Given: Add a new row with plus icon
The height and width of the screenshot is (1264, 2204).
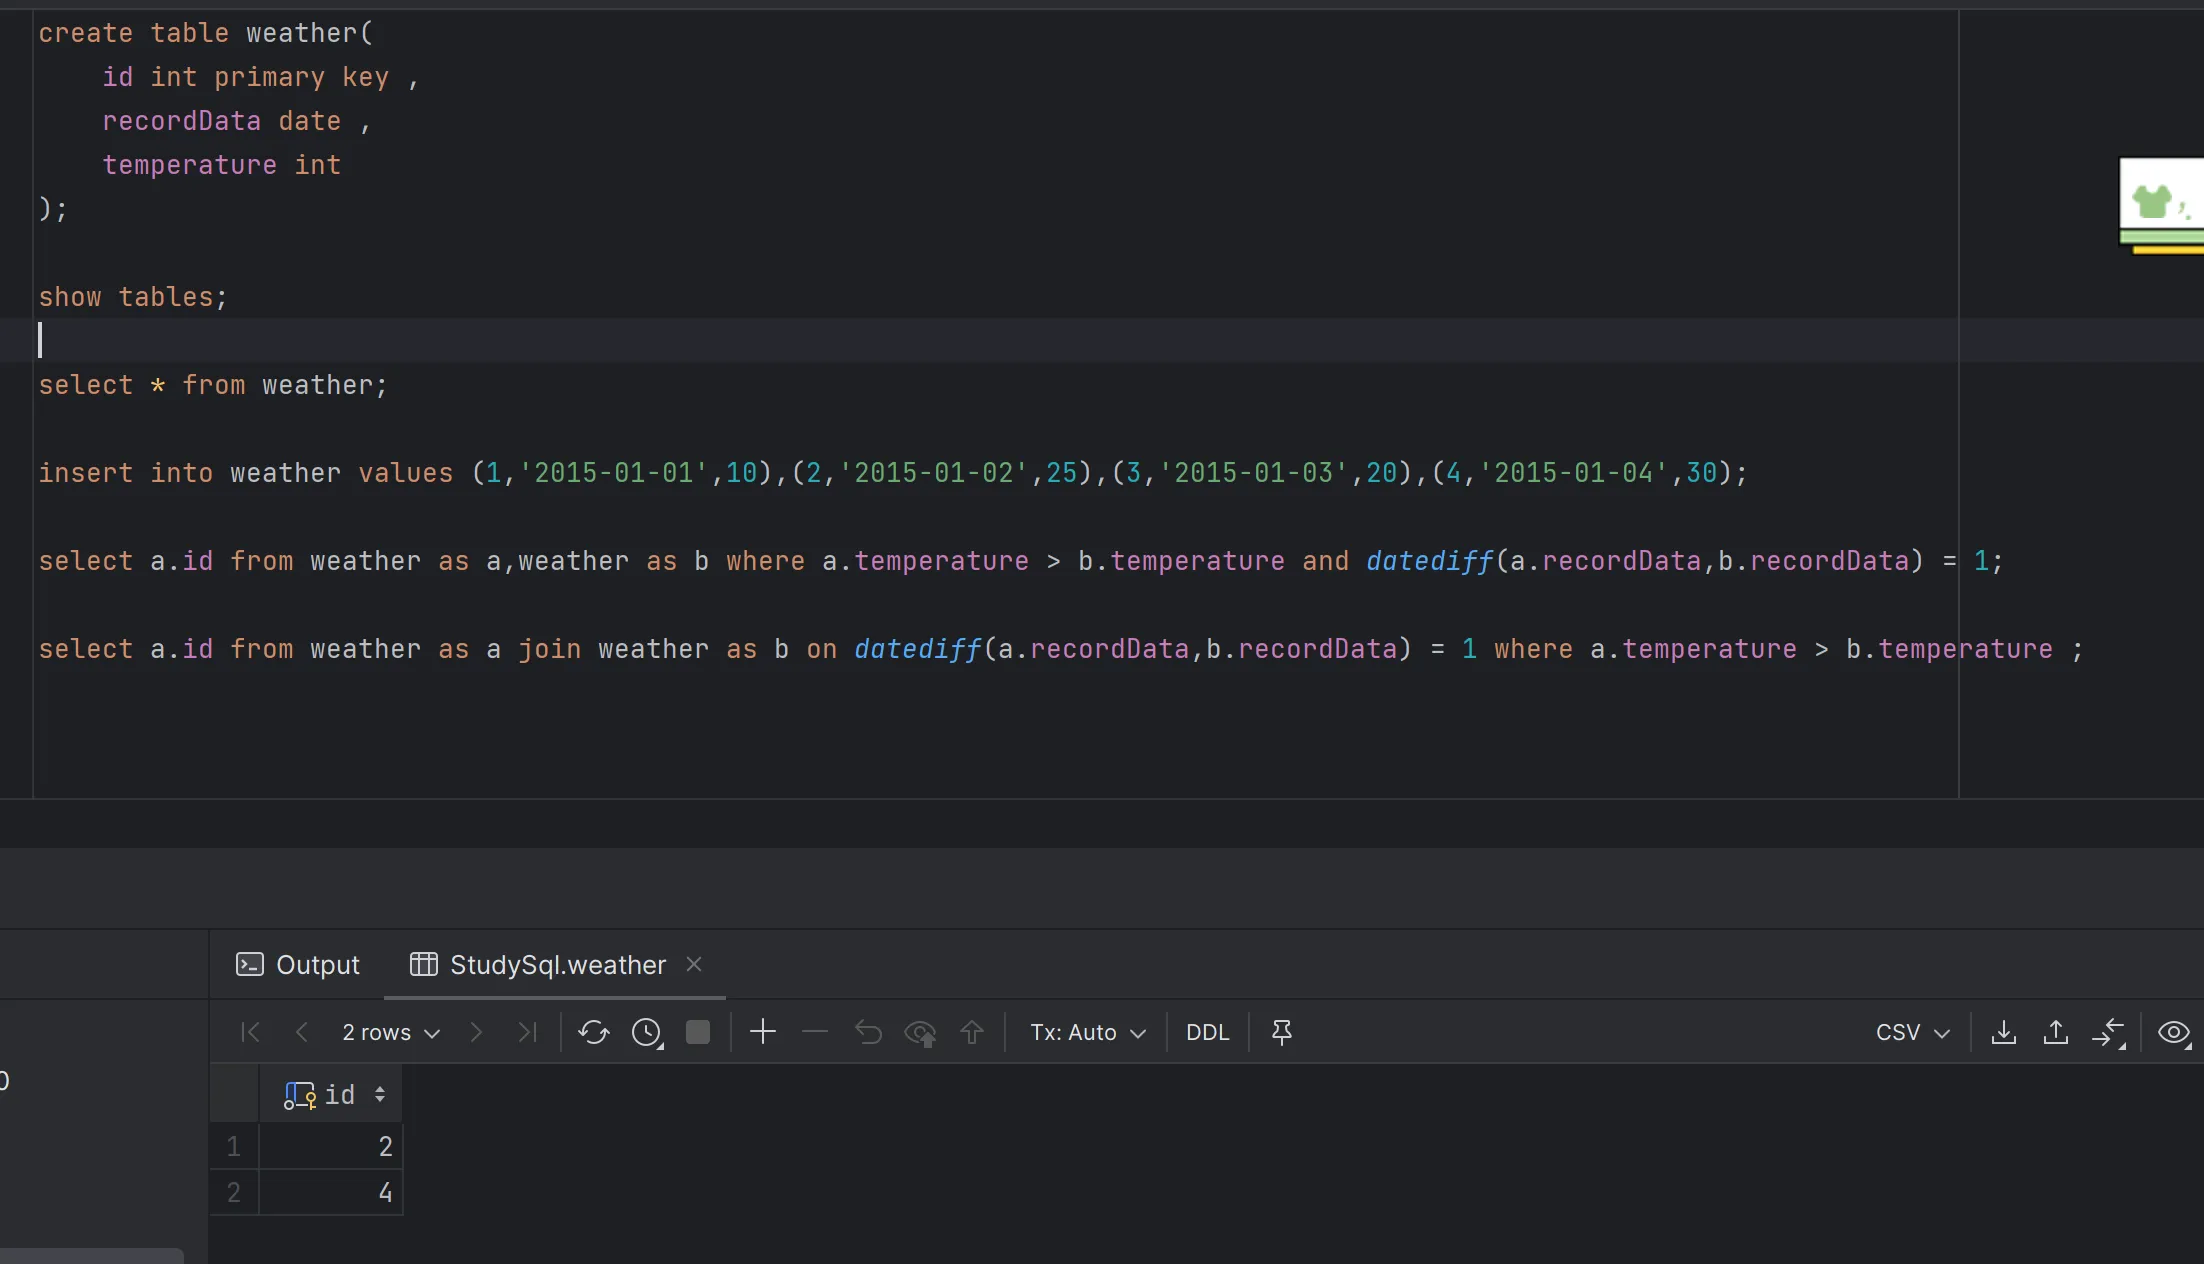Looking at the screenshot, I should click(763, 1032).
